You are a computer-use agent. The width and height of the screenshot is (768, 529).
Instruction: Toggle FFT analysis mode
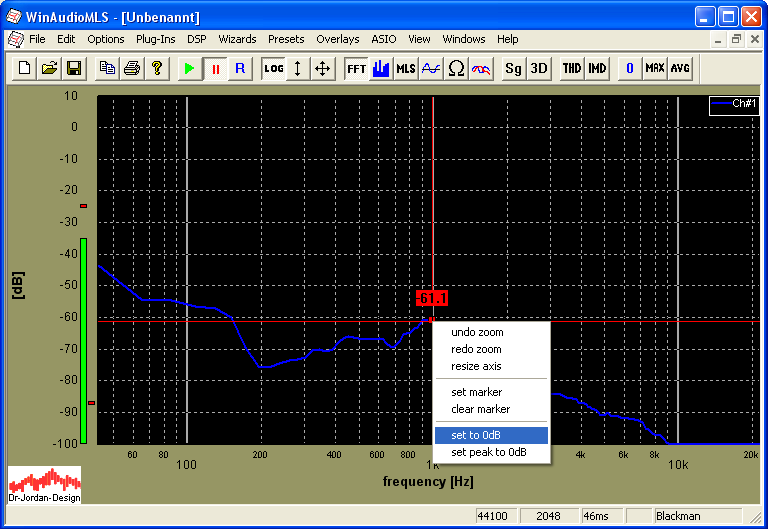click(x=356, y=69)
